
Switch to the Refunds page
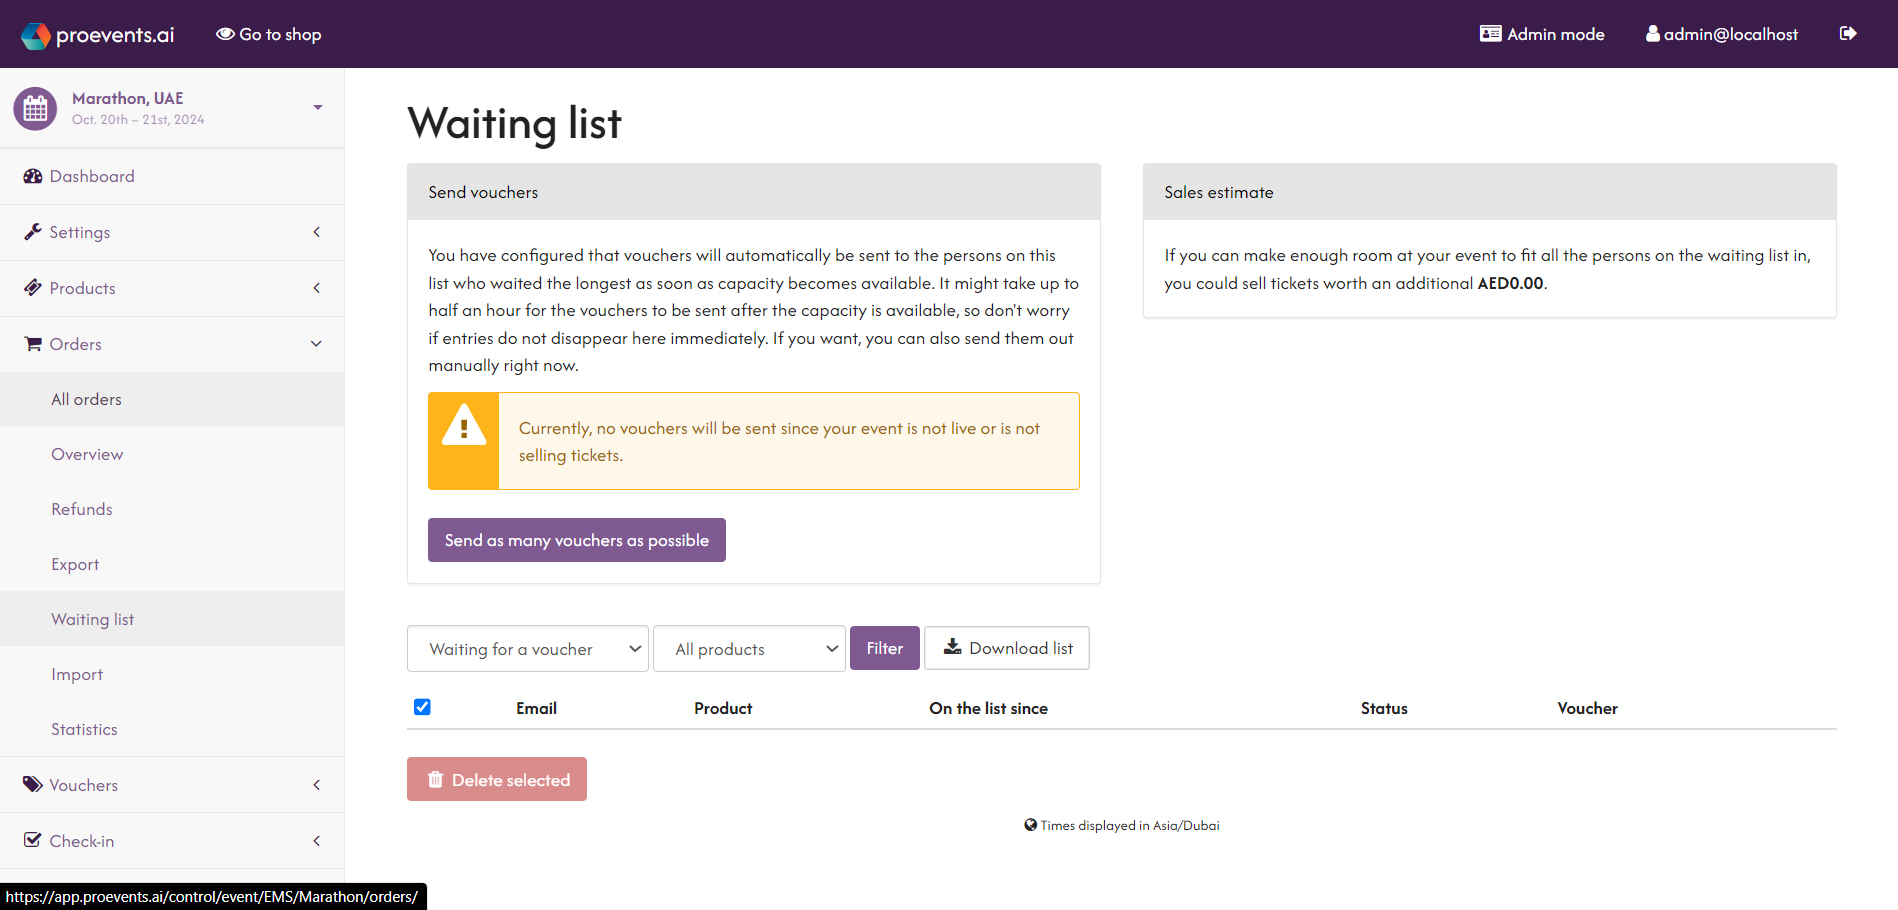coord(81,508)
